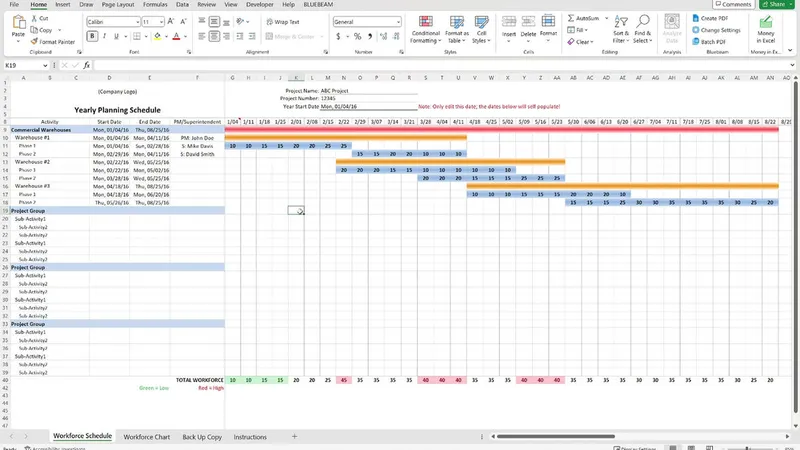800x450 pixels.
Task: Open the text orientation options
Action: pos(242,21)
